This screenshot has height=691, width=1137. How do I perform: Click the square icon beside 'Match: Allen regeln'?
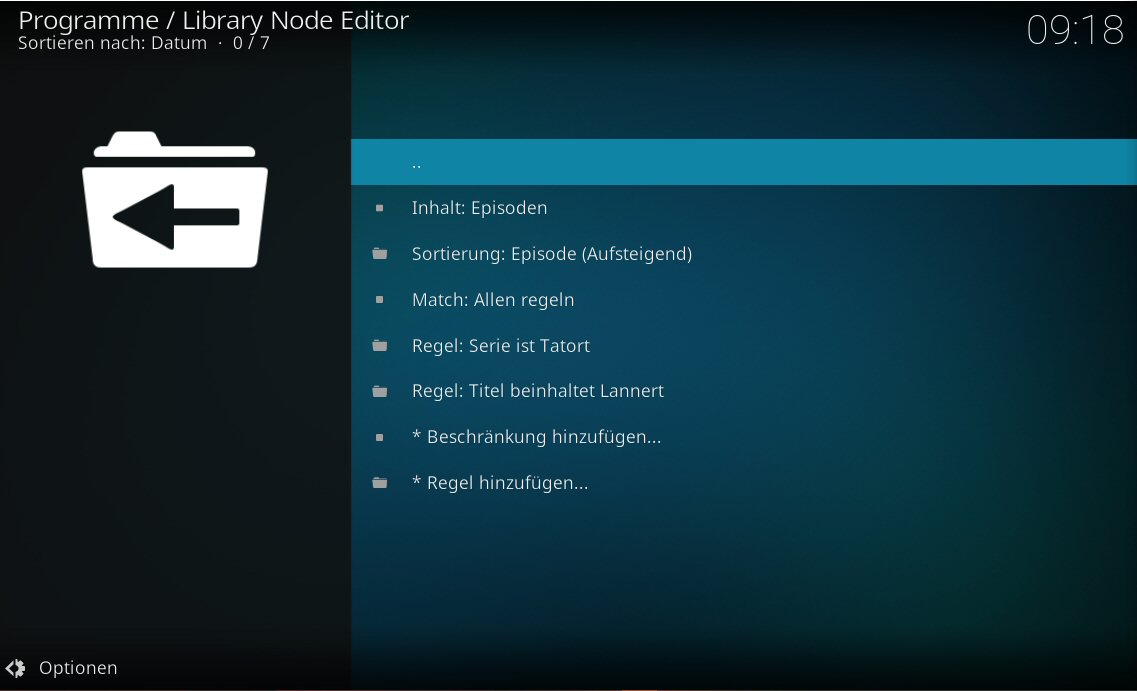point(379,299)
